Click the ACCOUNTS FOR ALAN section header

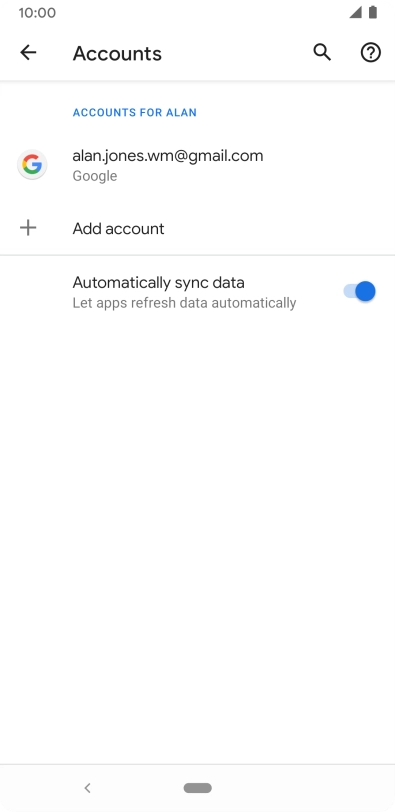[135, 112]
